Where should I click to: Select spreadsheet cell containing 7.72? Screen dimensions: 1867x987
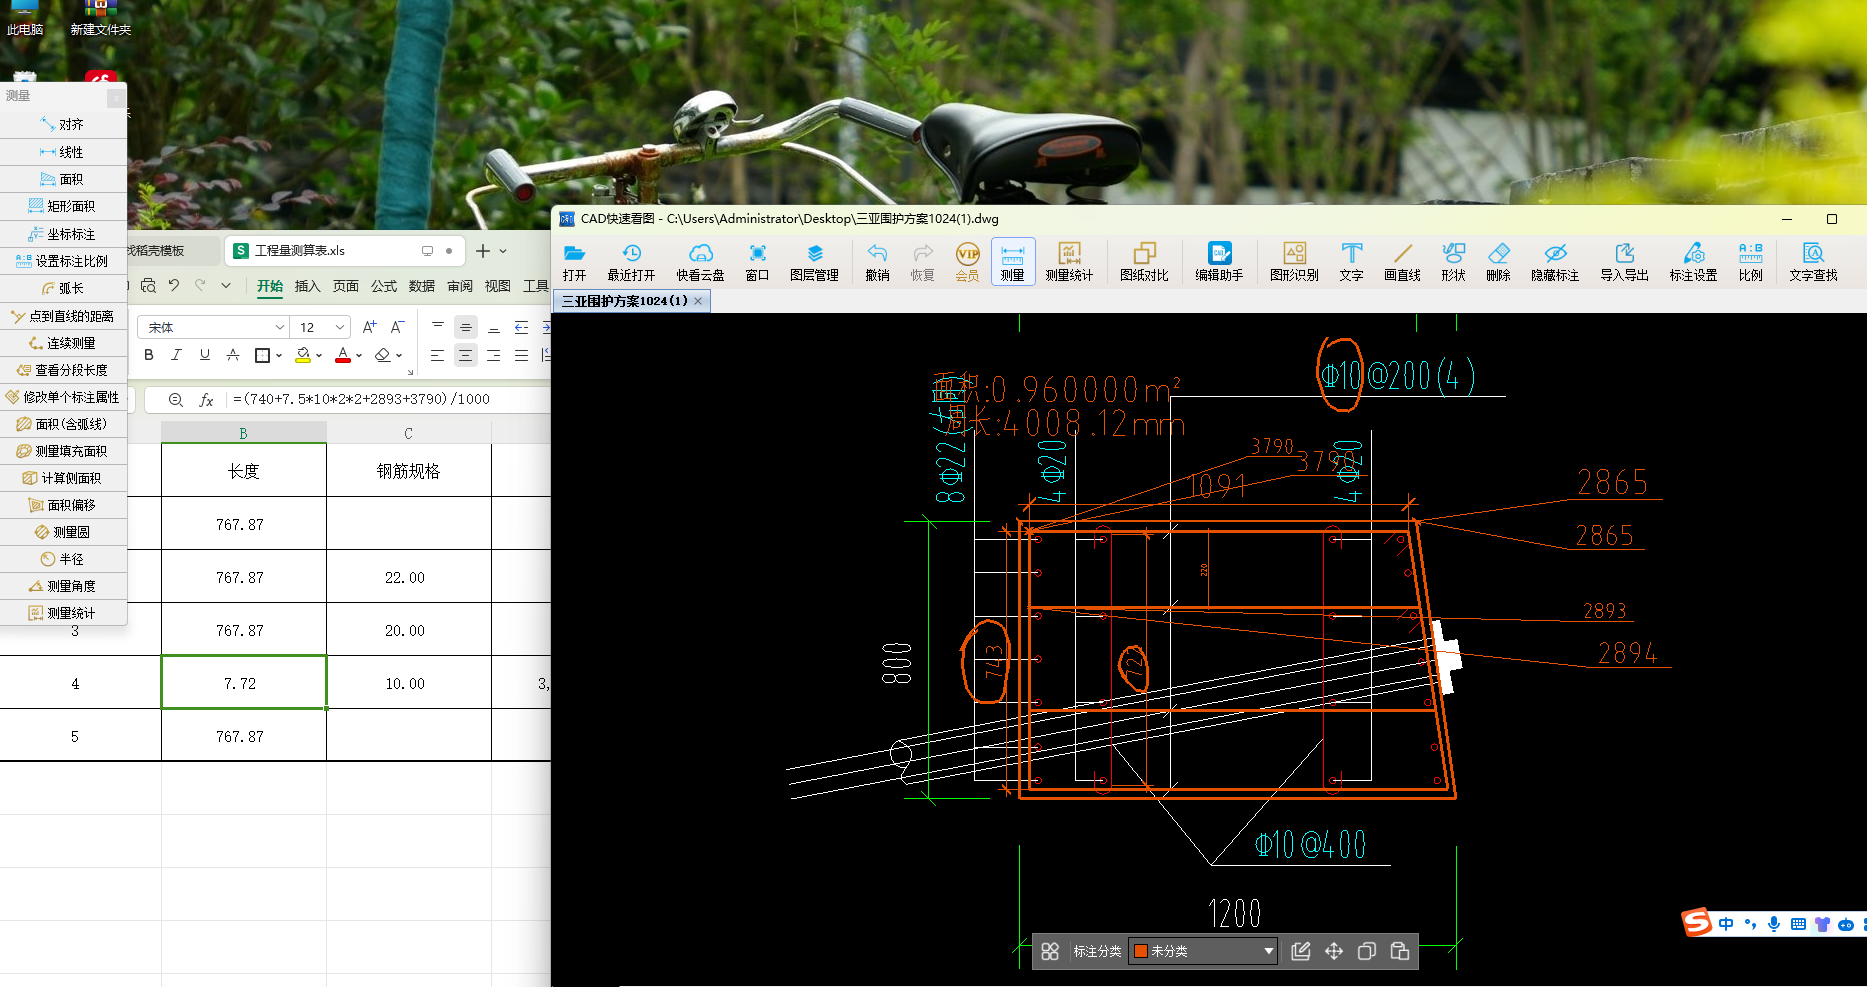pos(244,683)
